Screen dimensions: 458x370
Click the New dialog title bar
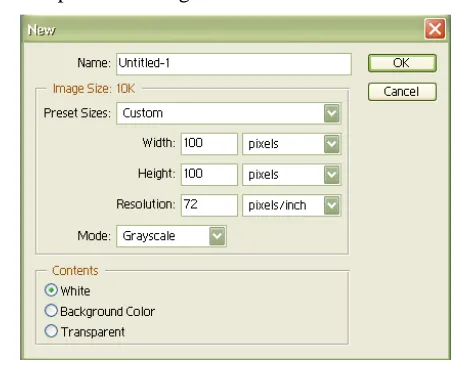pyautogui.click(x=220, y=29)
